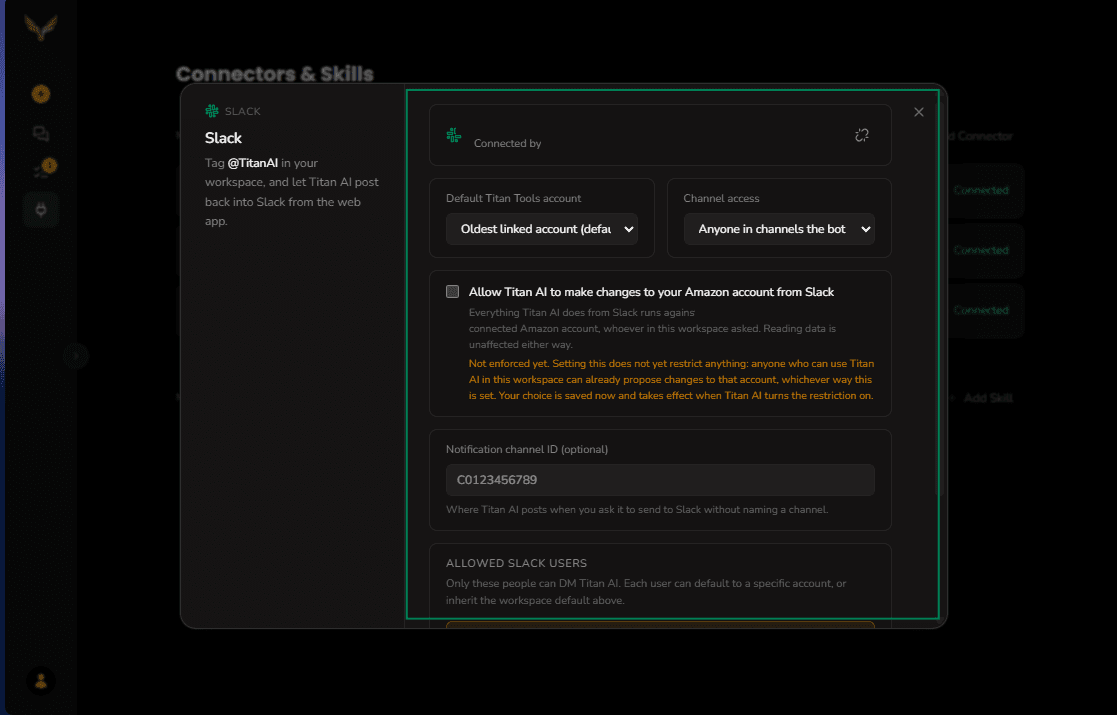
Task: Click the orange Not enforced yet warning text
Action: 671,380
